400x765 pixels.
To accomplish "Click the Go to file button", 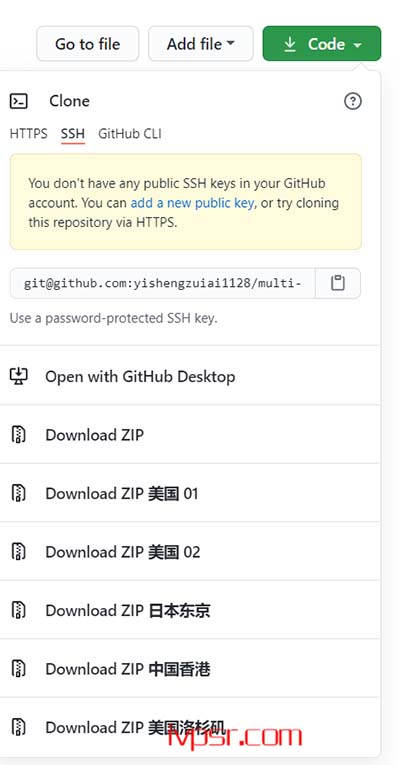I will [x=87, y=44].
